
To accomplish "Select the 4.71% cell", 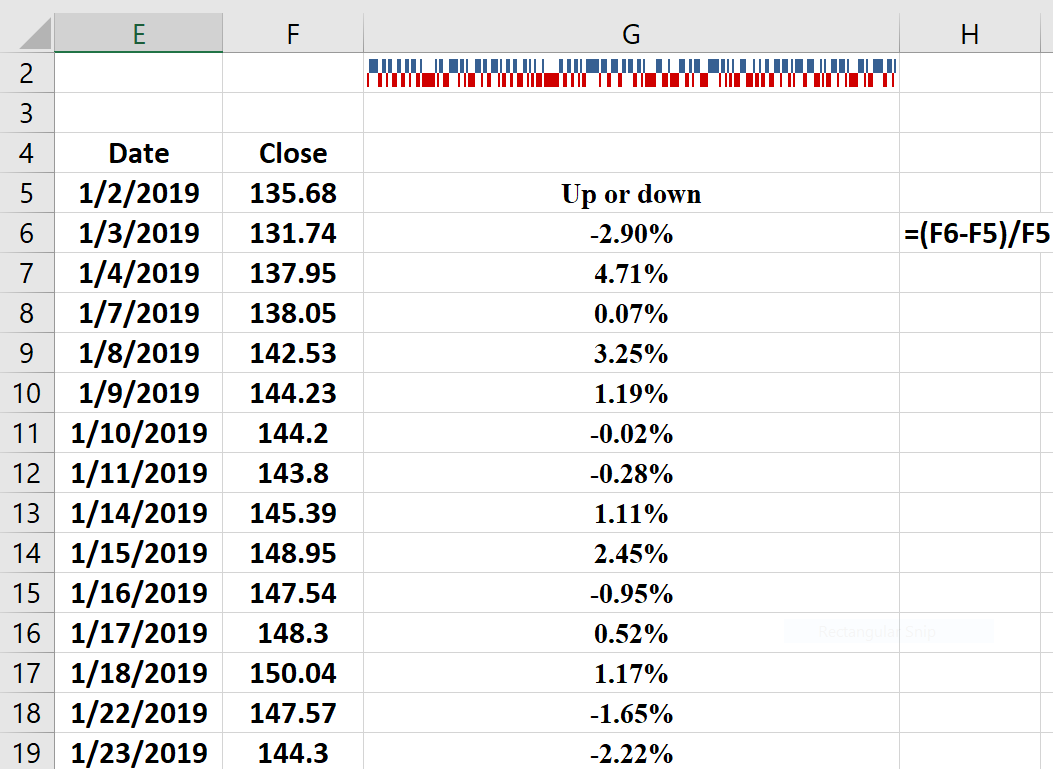I will click(x=631, y=274).
